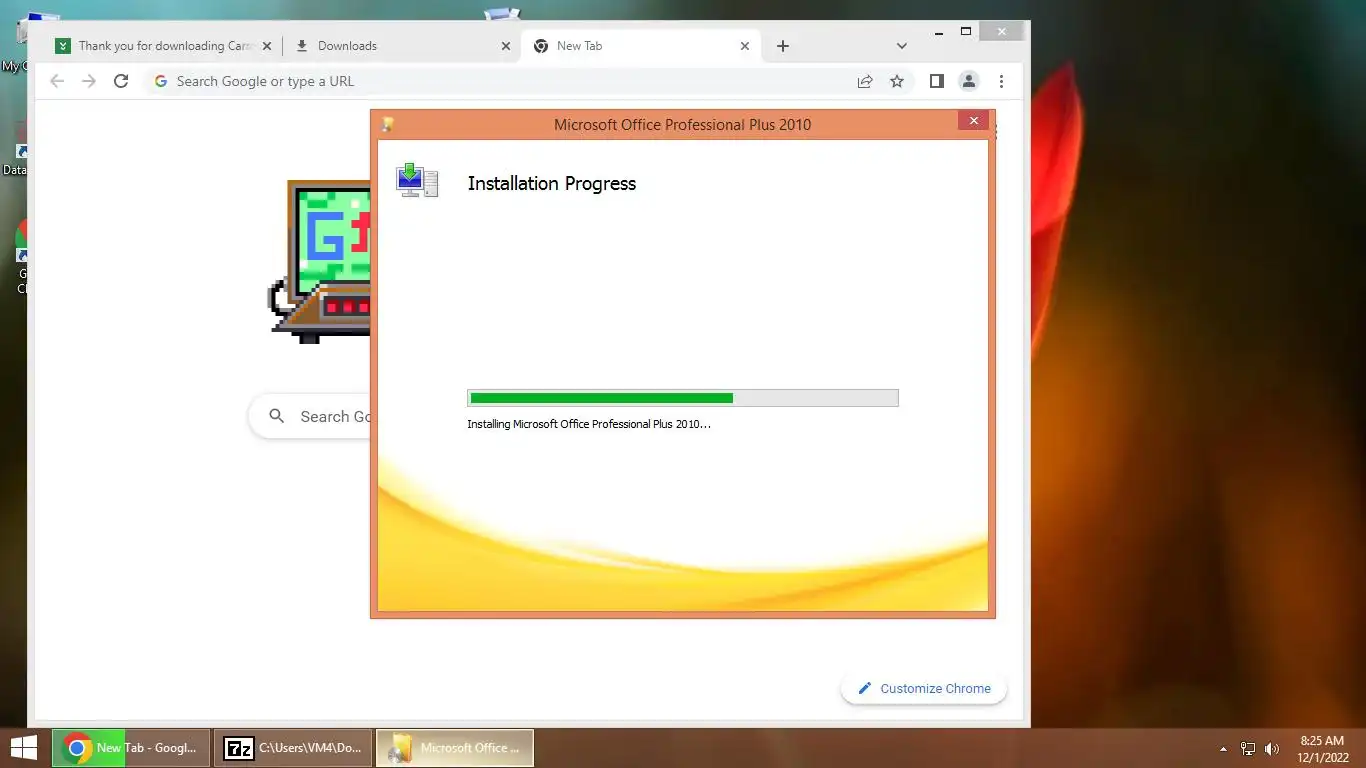
Task: Open Chrome three-dot menu
Action: point(1001,81)
